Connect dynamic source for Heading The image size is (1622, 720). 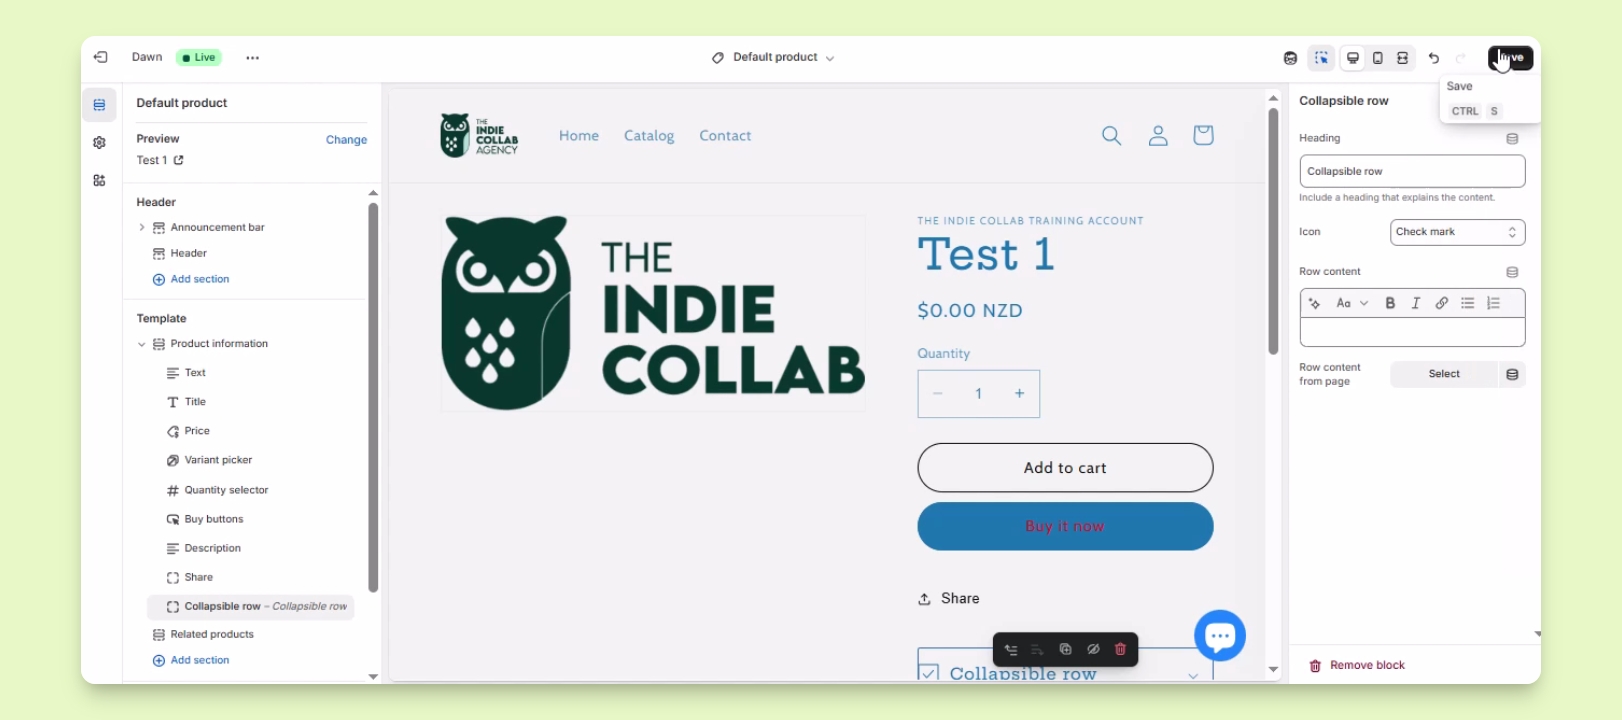pyautogui.click(x=1512, y=139)
